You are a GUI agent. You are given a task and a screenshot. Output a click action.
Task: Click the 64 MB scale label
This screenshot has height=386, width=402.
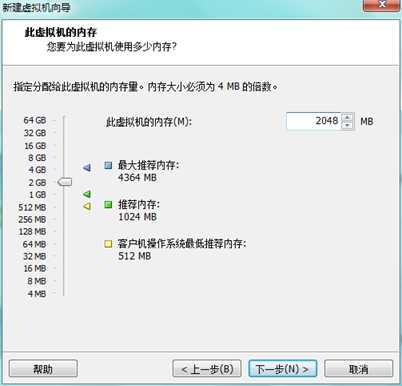coord(34,244)
